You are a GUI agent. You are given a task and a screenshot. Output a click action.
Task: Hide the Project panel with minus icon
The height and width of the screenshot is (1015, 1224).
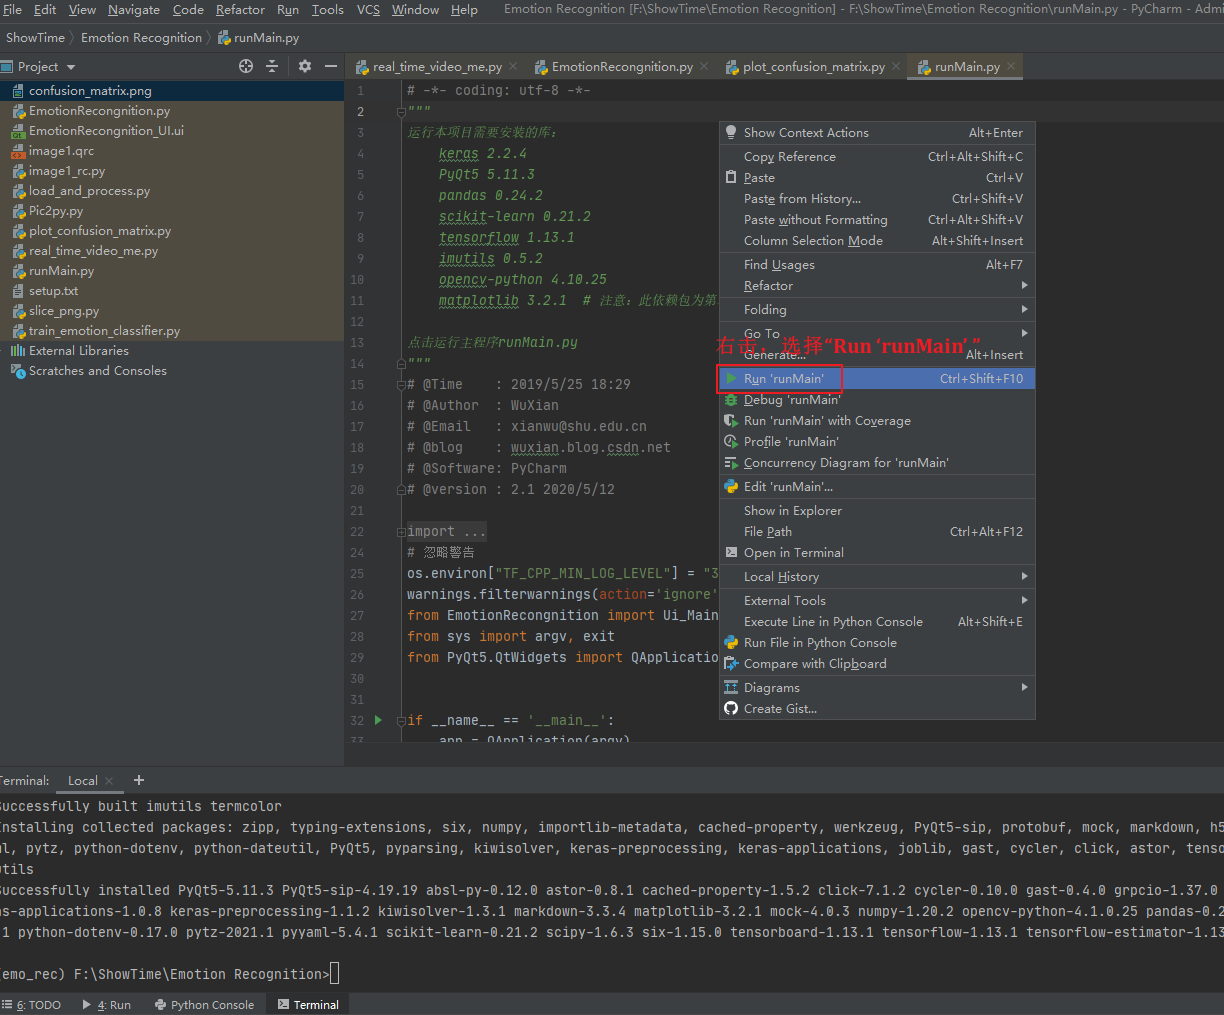[331, 66]
